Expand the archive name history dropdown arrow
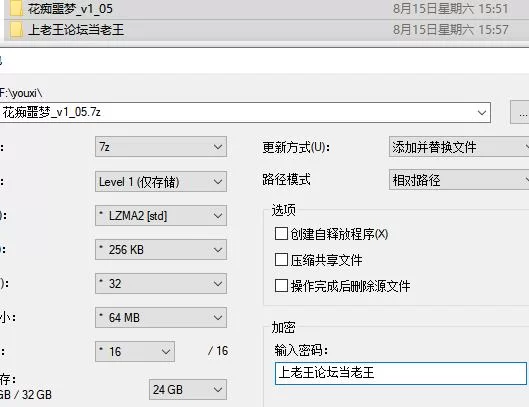The height and width of the screenshot is (407, 529). point(482,112)
